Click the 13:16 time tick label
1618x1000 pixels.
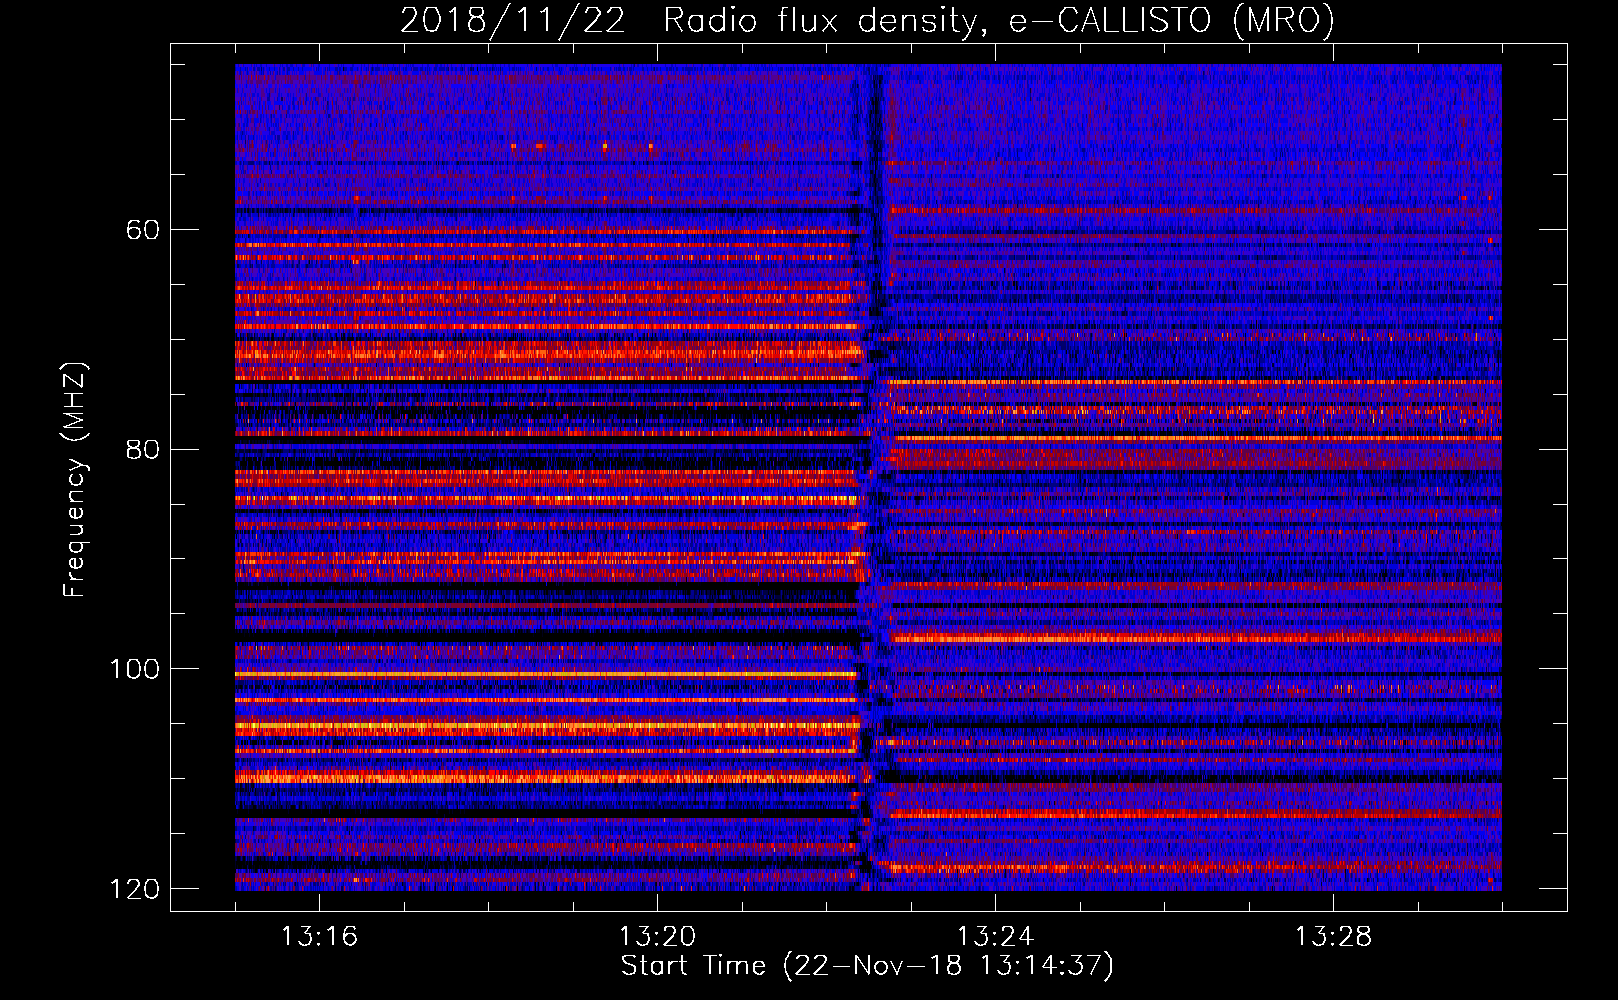click(319, 937)
